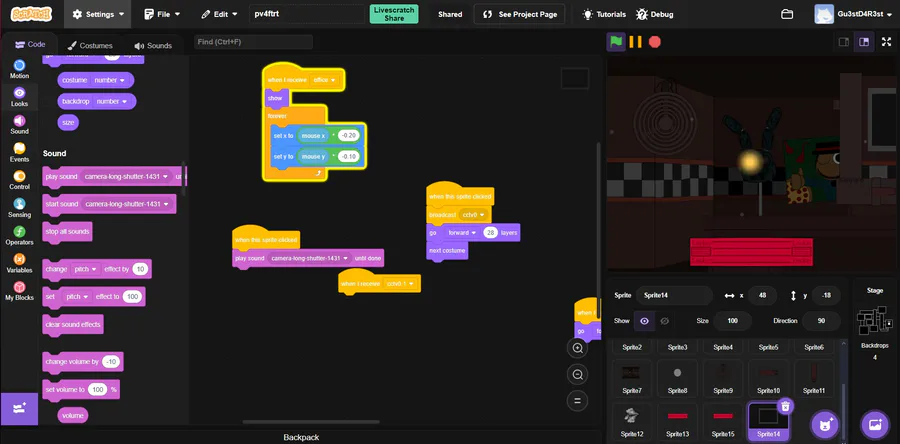Click the Shared button

[450, 14]
